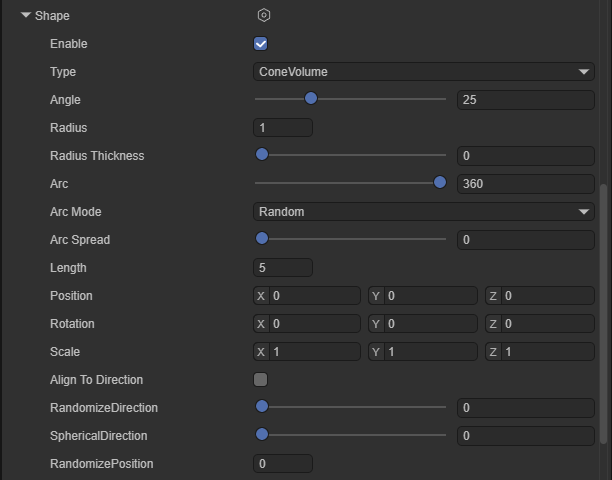Click the Arc slider handle

440,182
